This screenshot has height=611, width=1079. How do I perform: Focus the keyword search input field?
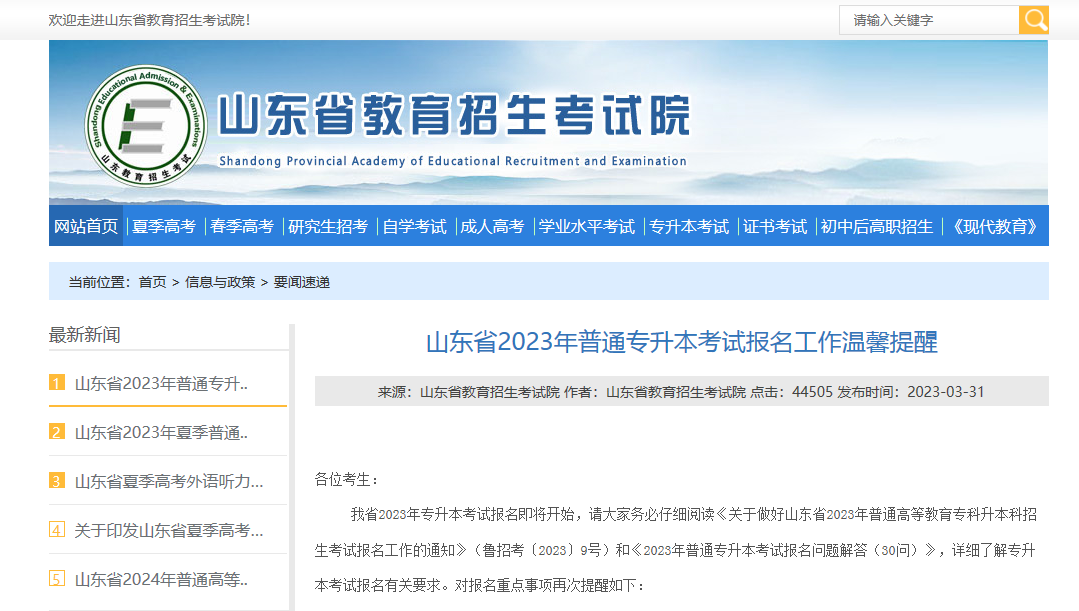tap(929, 20)
